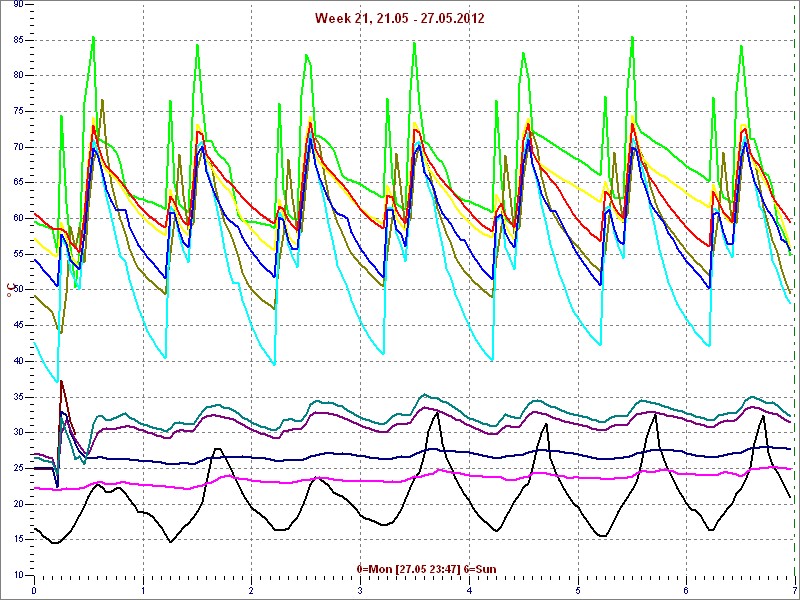Click the y-axis label 50
Screen dimensions: 800x600
(x=17, y=290)
